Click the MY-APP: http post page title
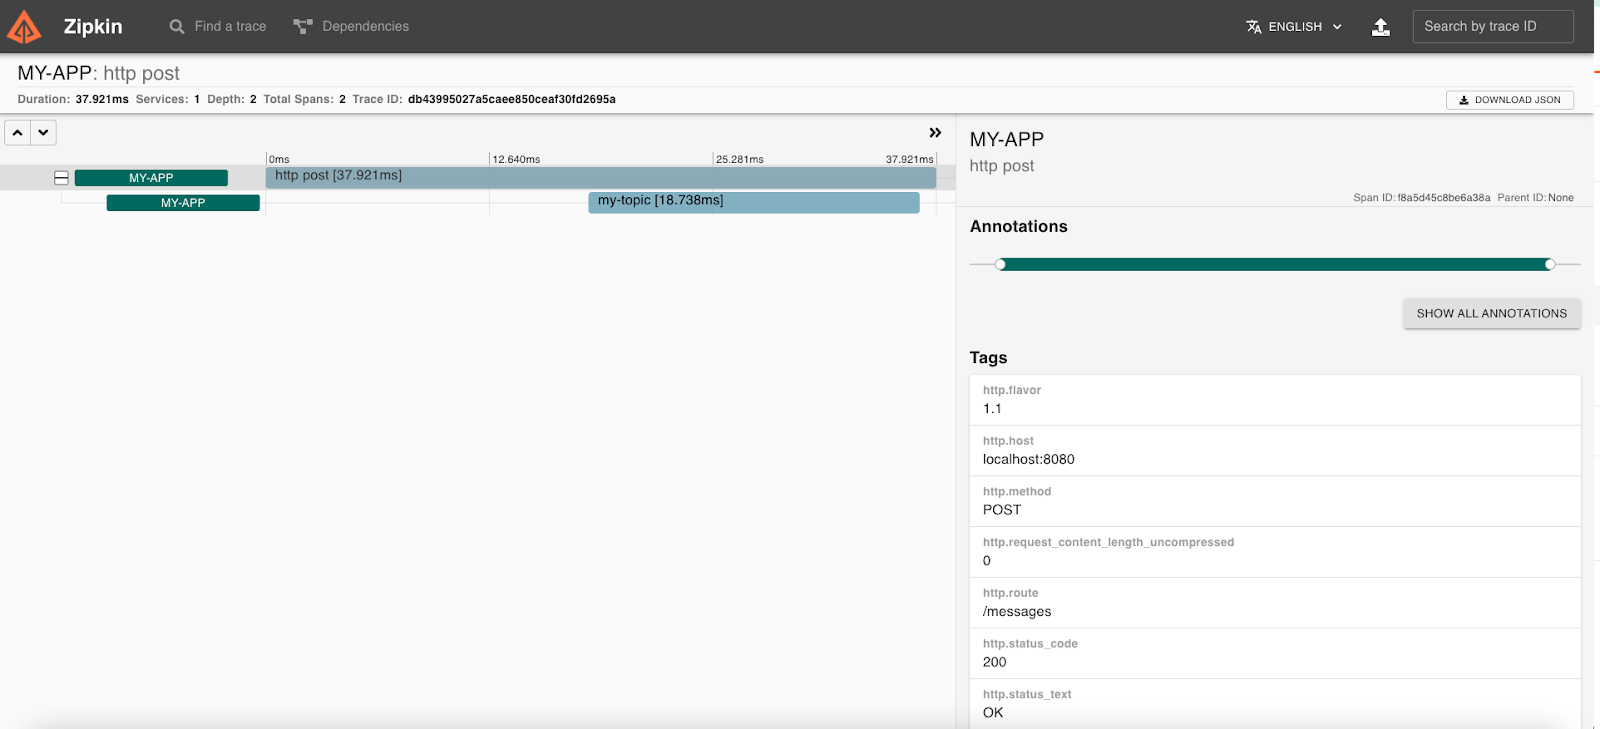Screen dimensions: 1600x729 click(99, 73)
